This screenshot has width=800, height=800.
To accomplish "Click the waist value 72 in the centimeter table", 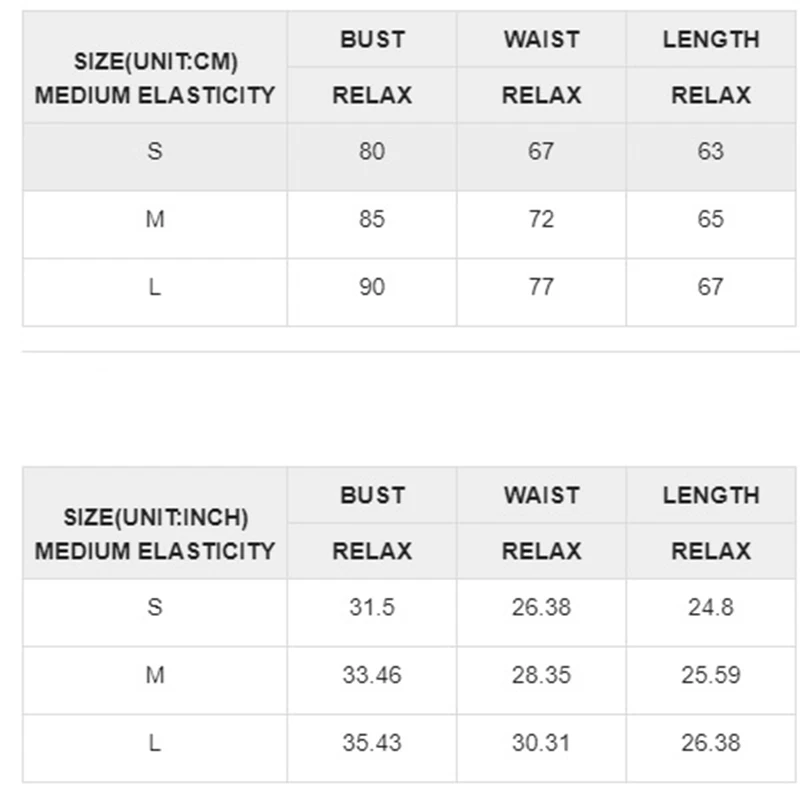I will click(x=541, y=220).
